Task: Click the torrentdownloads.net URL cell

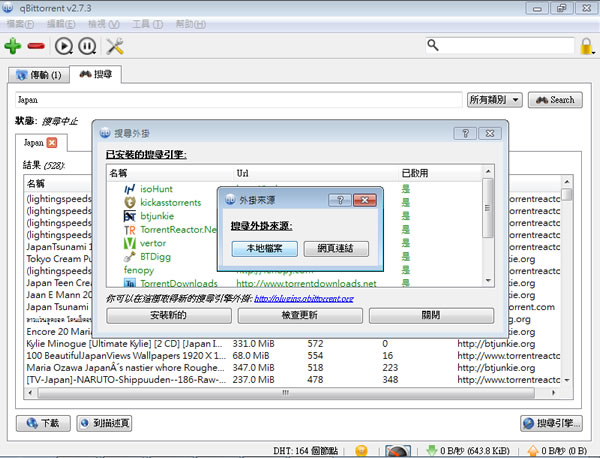Action: 307,284
